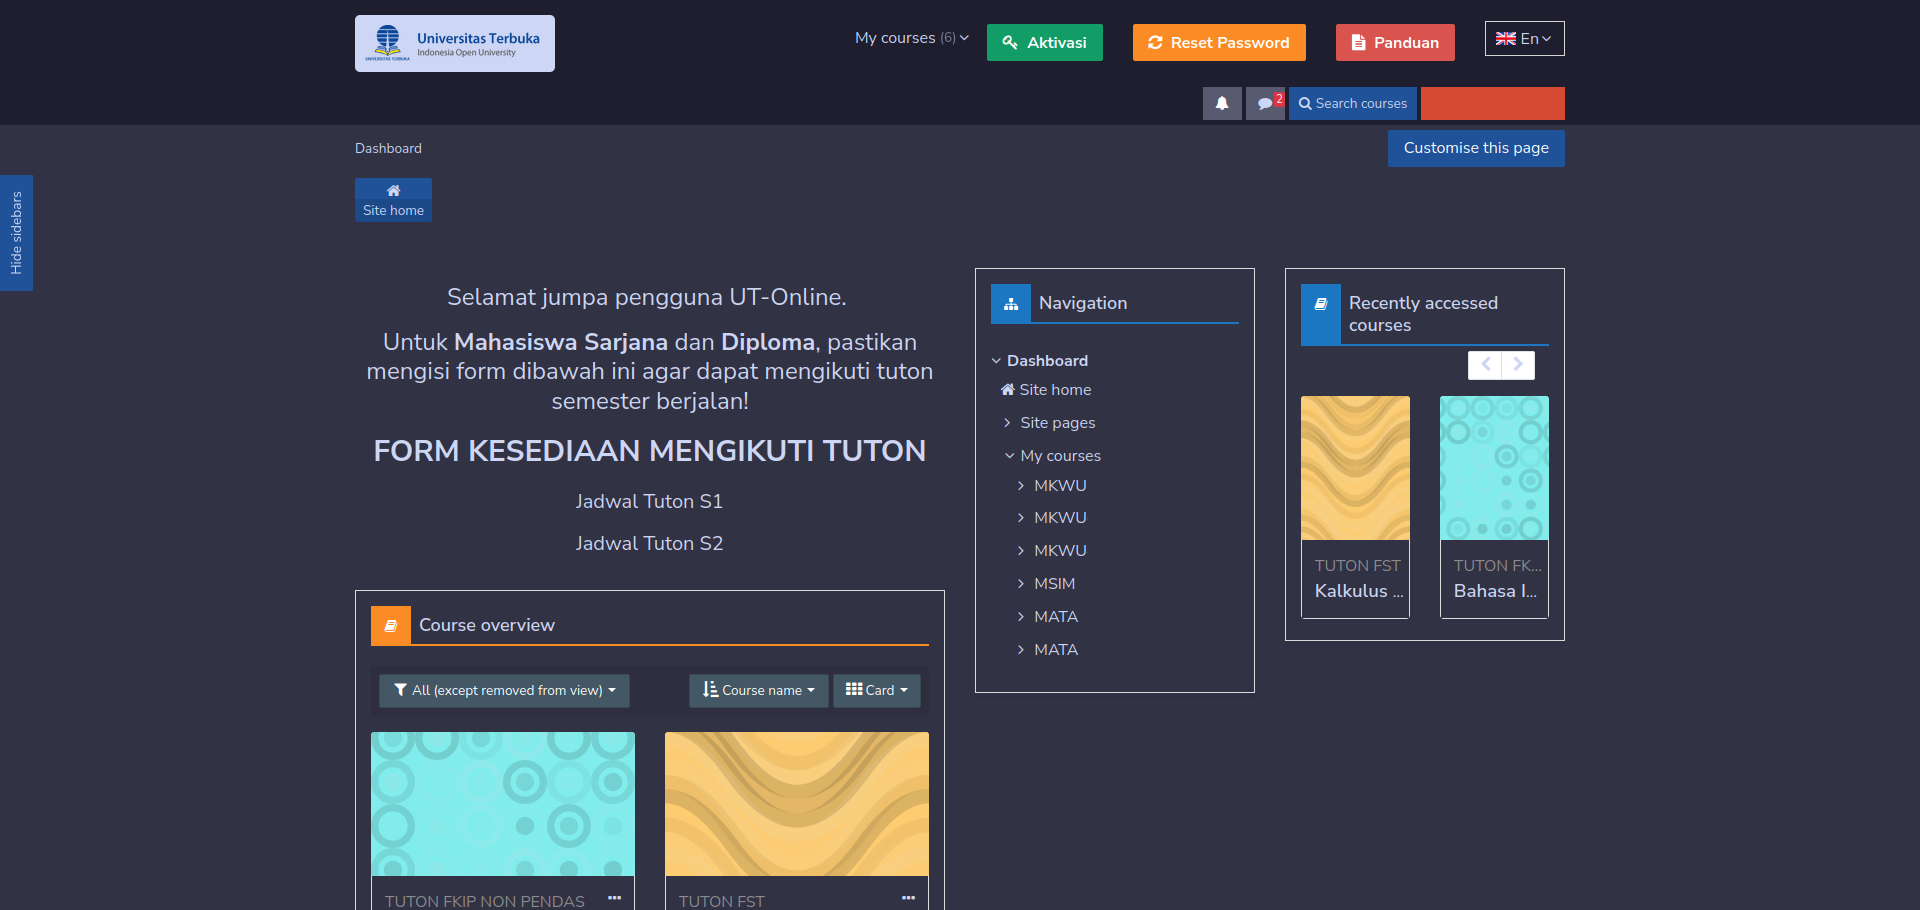Go to previous recently accessed courses
Screen dimensions: 1920x910
click(x=1485, y=365)
